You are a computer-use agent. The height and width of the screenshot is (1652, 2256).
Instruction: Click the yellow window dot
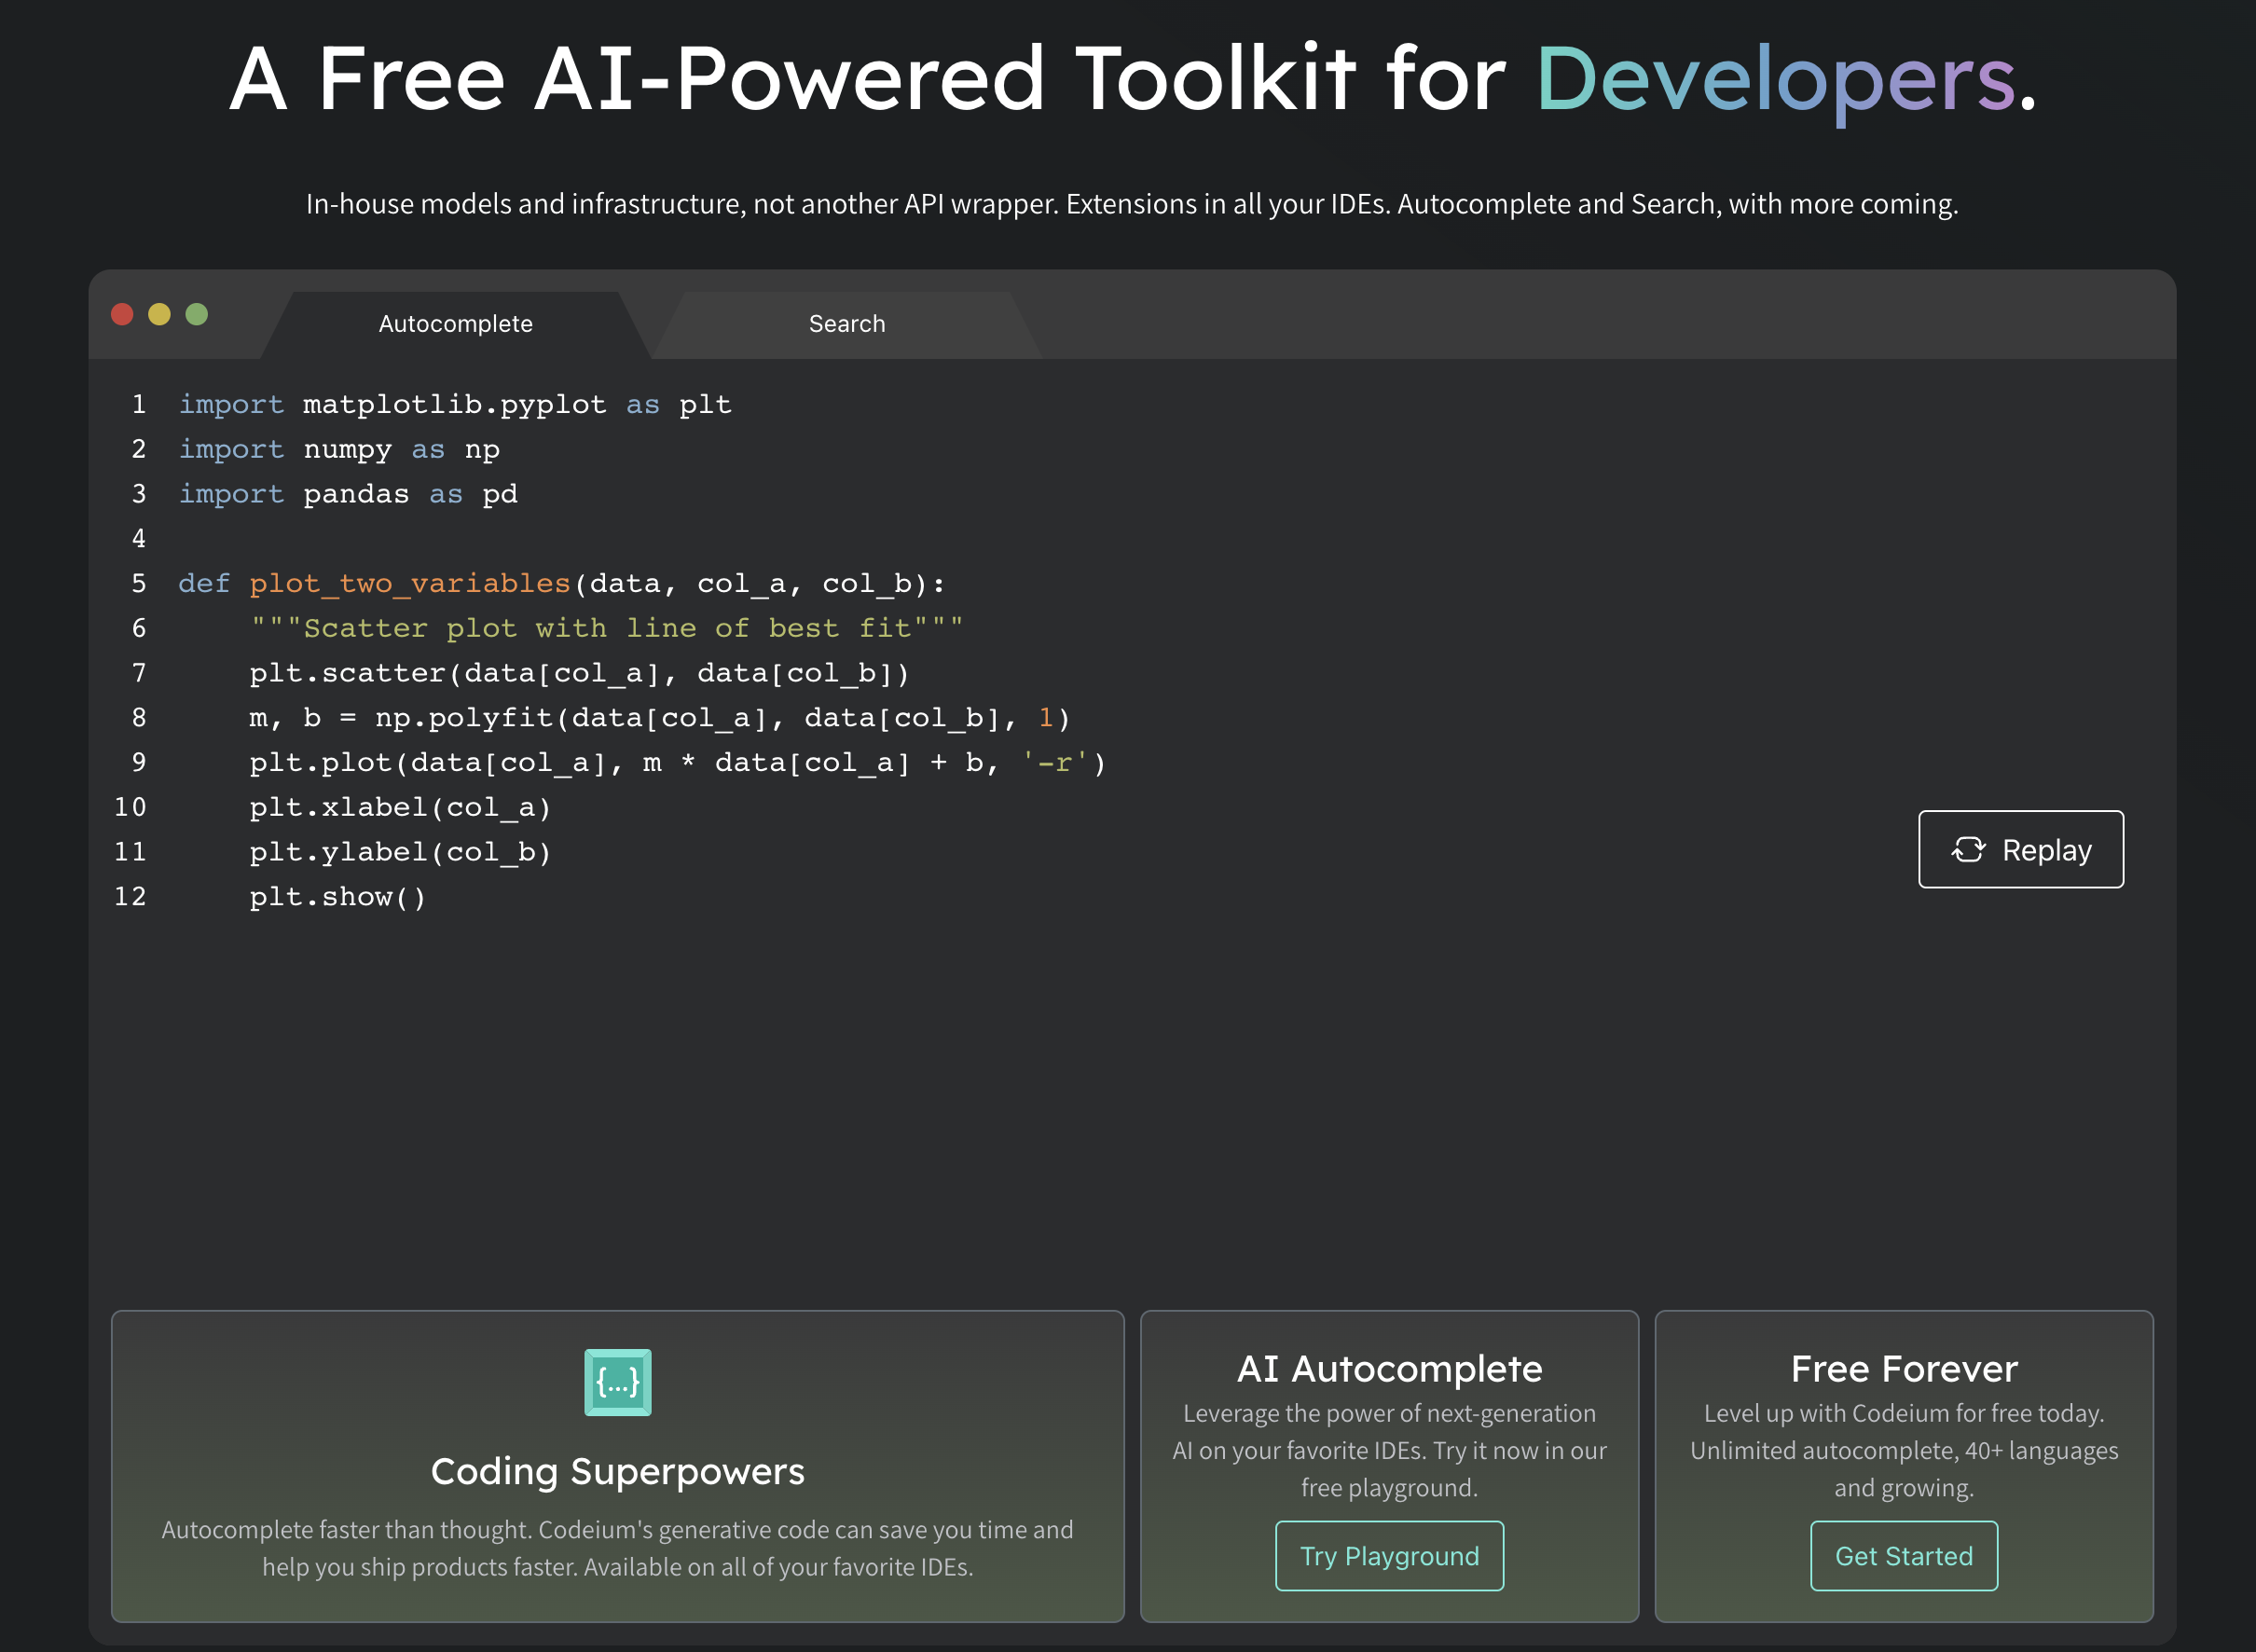tap(159, 314)
